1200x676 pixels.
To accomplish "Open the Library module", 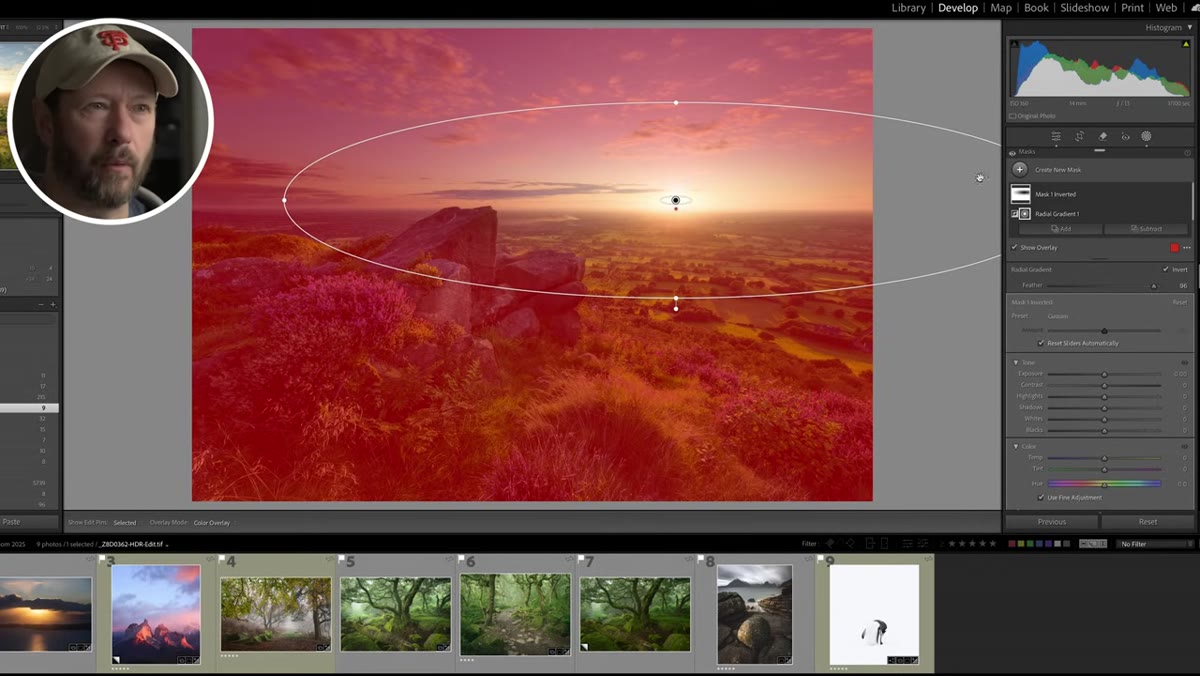I will (x=908, y=8).
